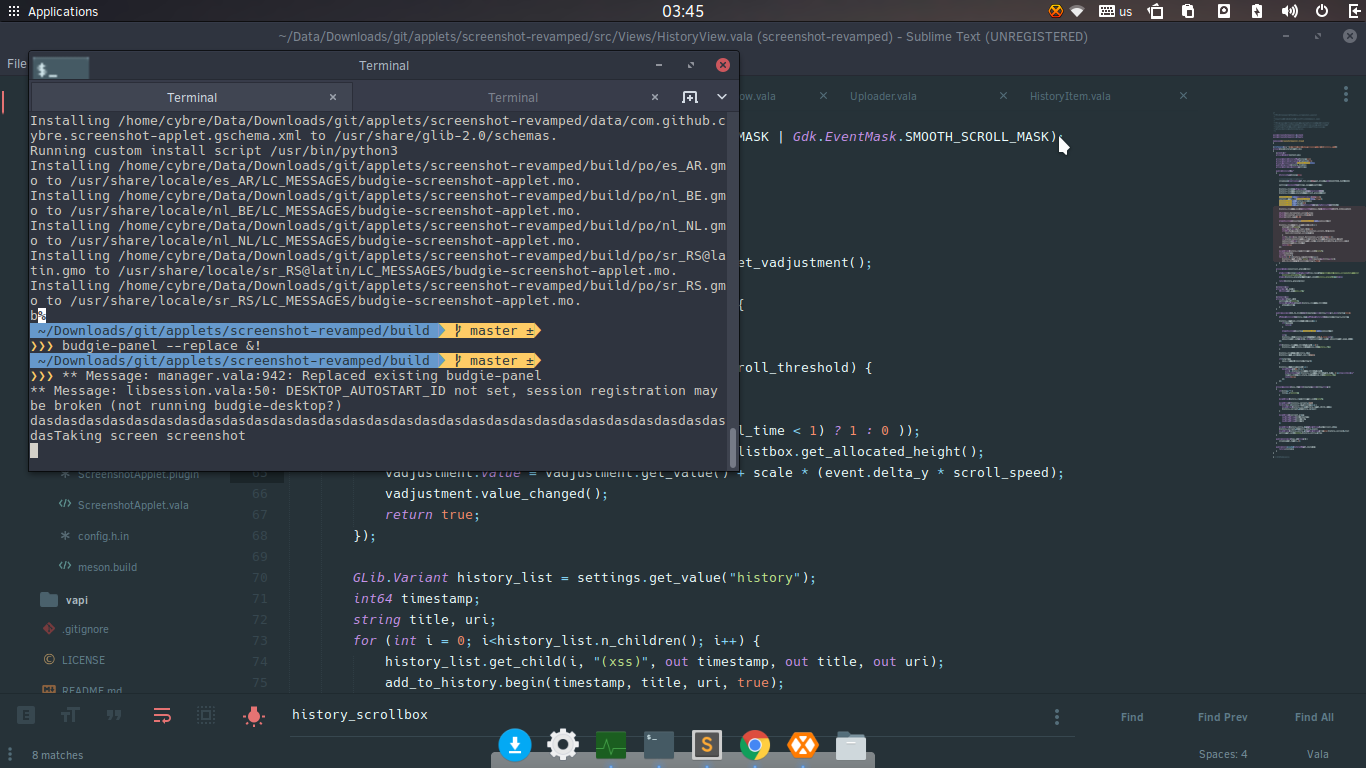Toggle highlight matches lightbulb option

[254, 716]
